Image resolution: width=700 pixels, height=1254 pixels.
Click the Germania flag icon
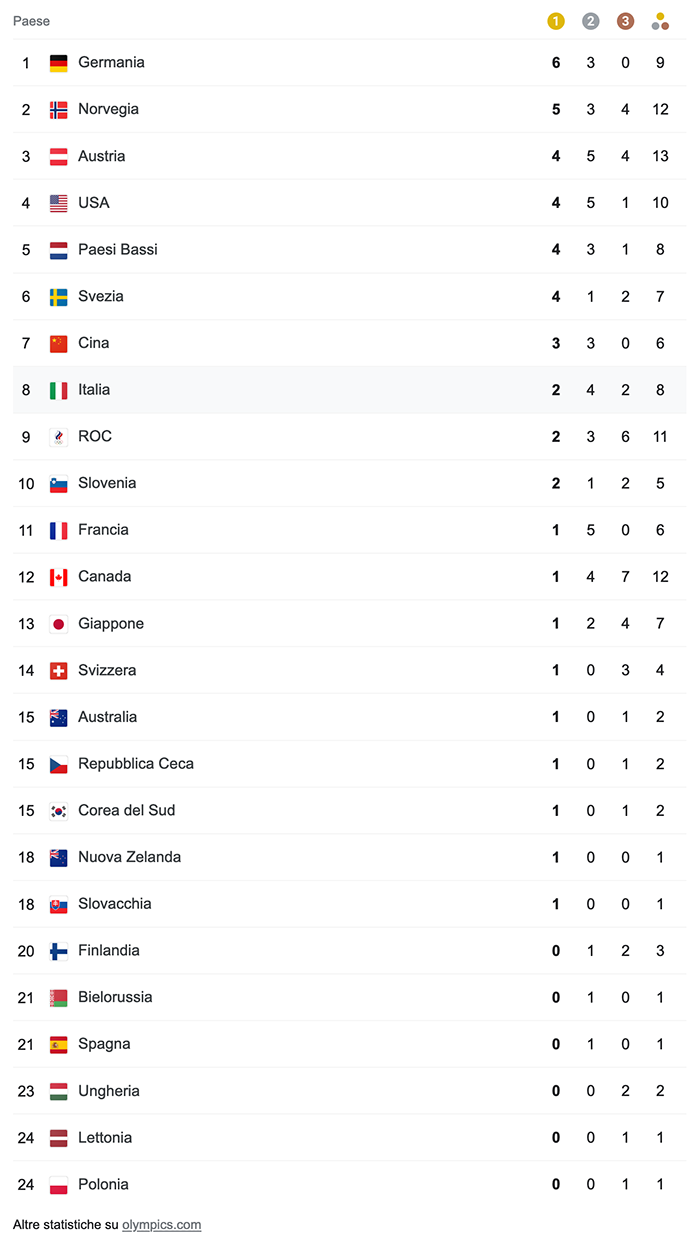click(x=59, y=63)
